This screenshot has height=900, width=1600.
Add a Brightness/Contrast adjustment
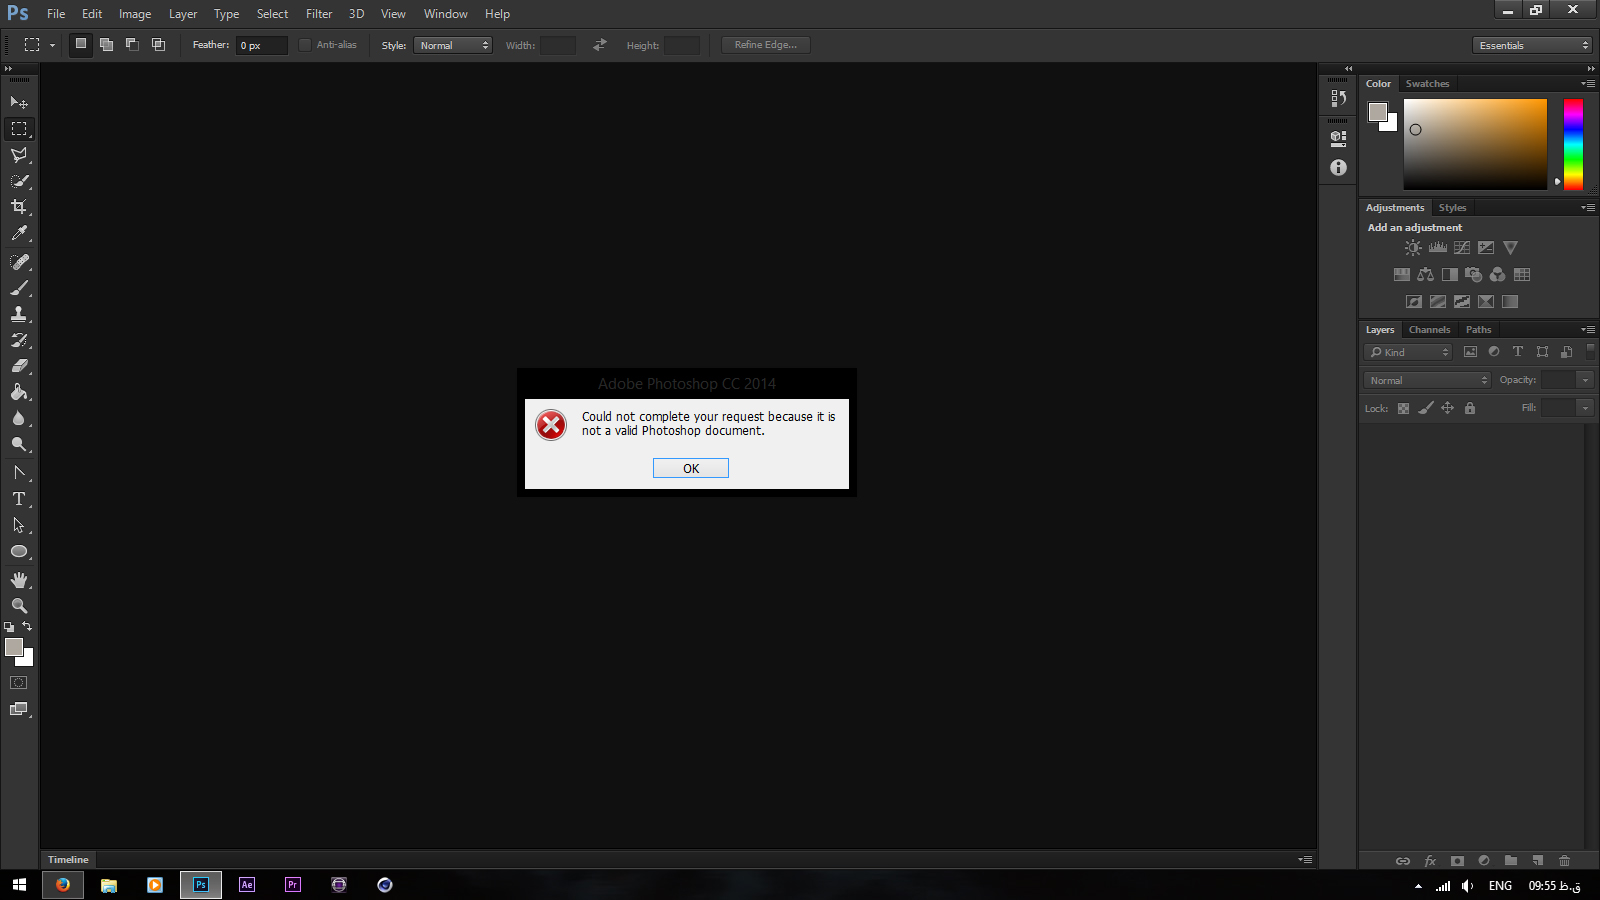point(1413,248)
